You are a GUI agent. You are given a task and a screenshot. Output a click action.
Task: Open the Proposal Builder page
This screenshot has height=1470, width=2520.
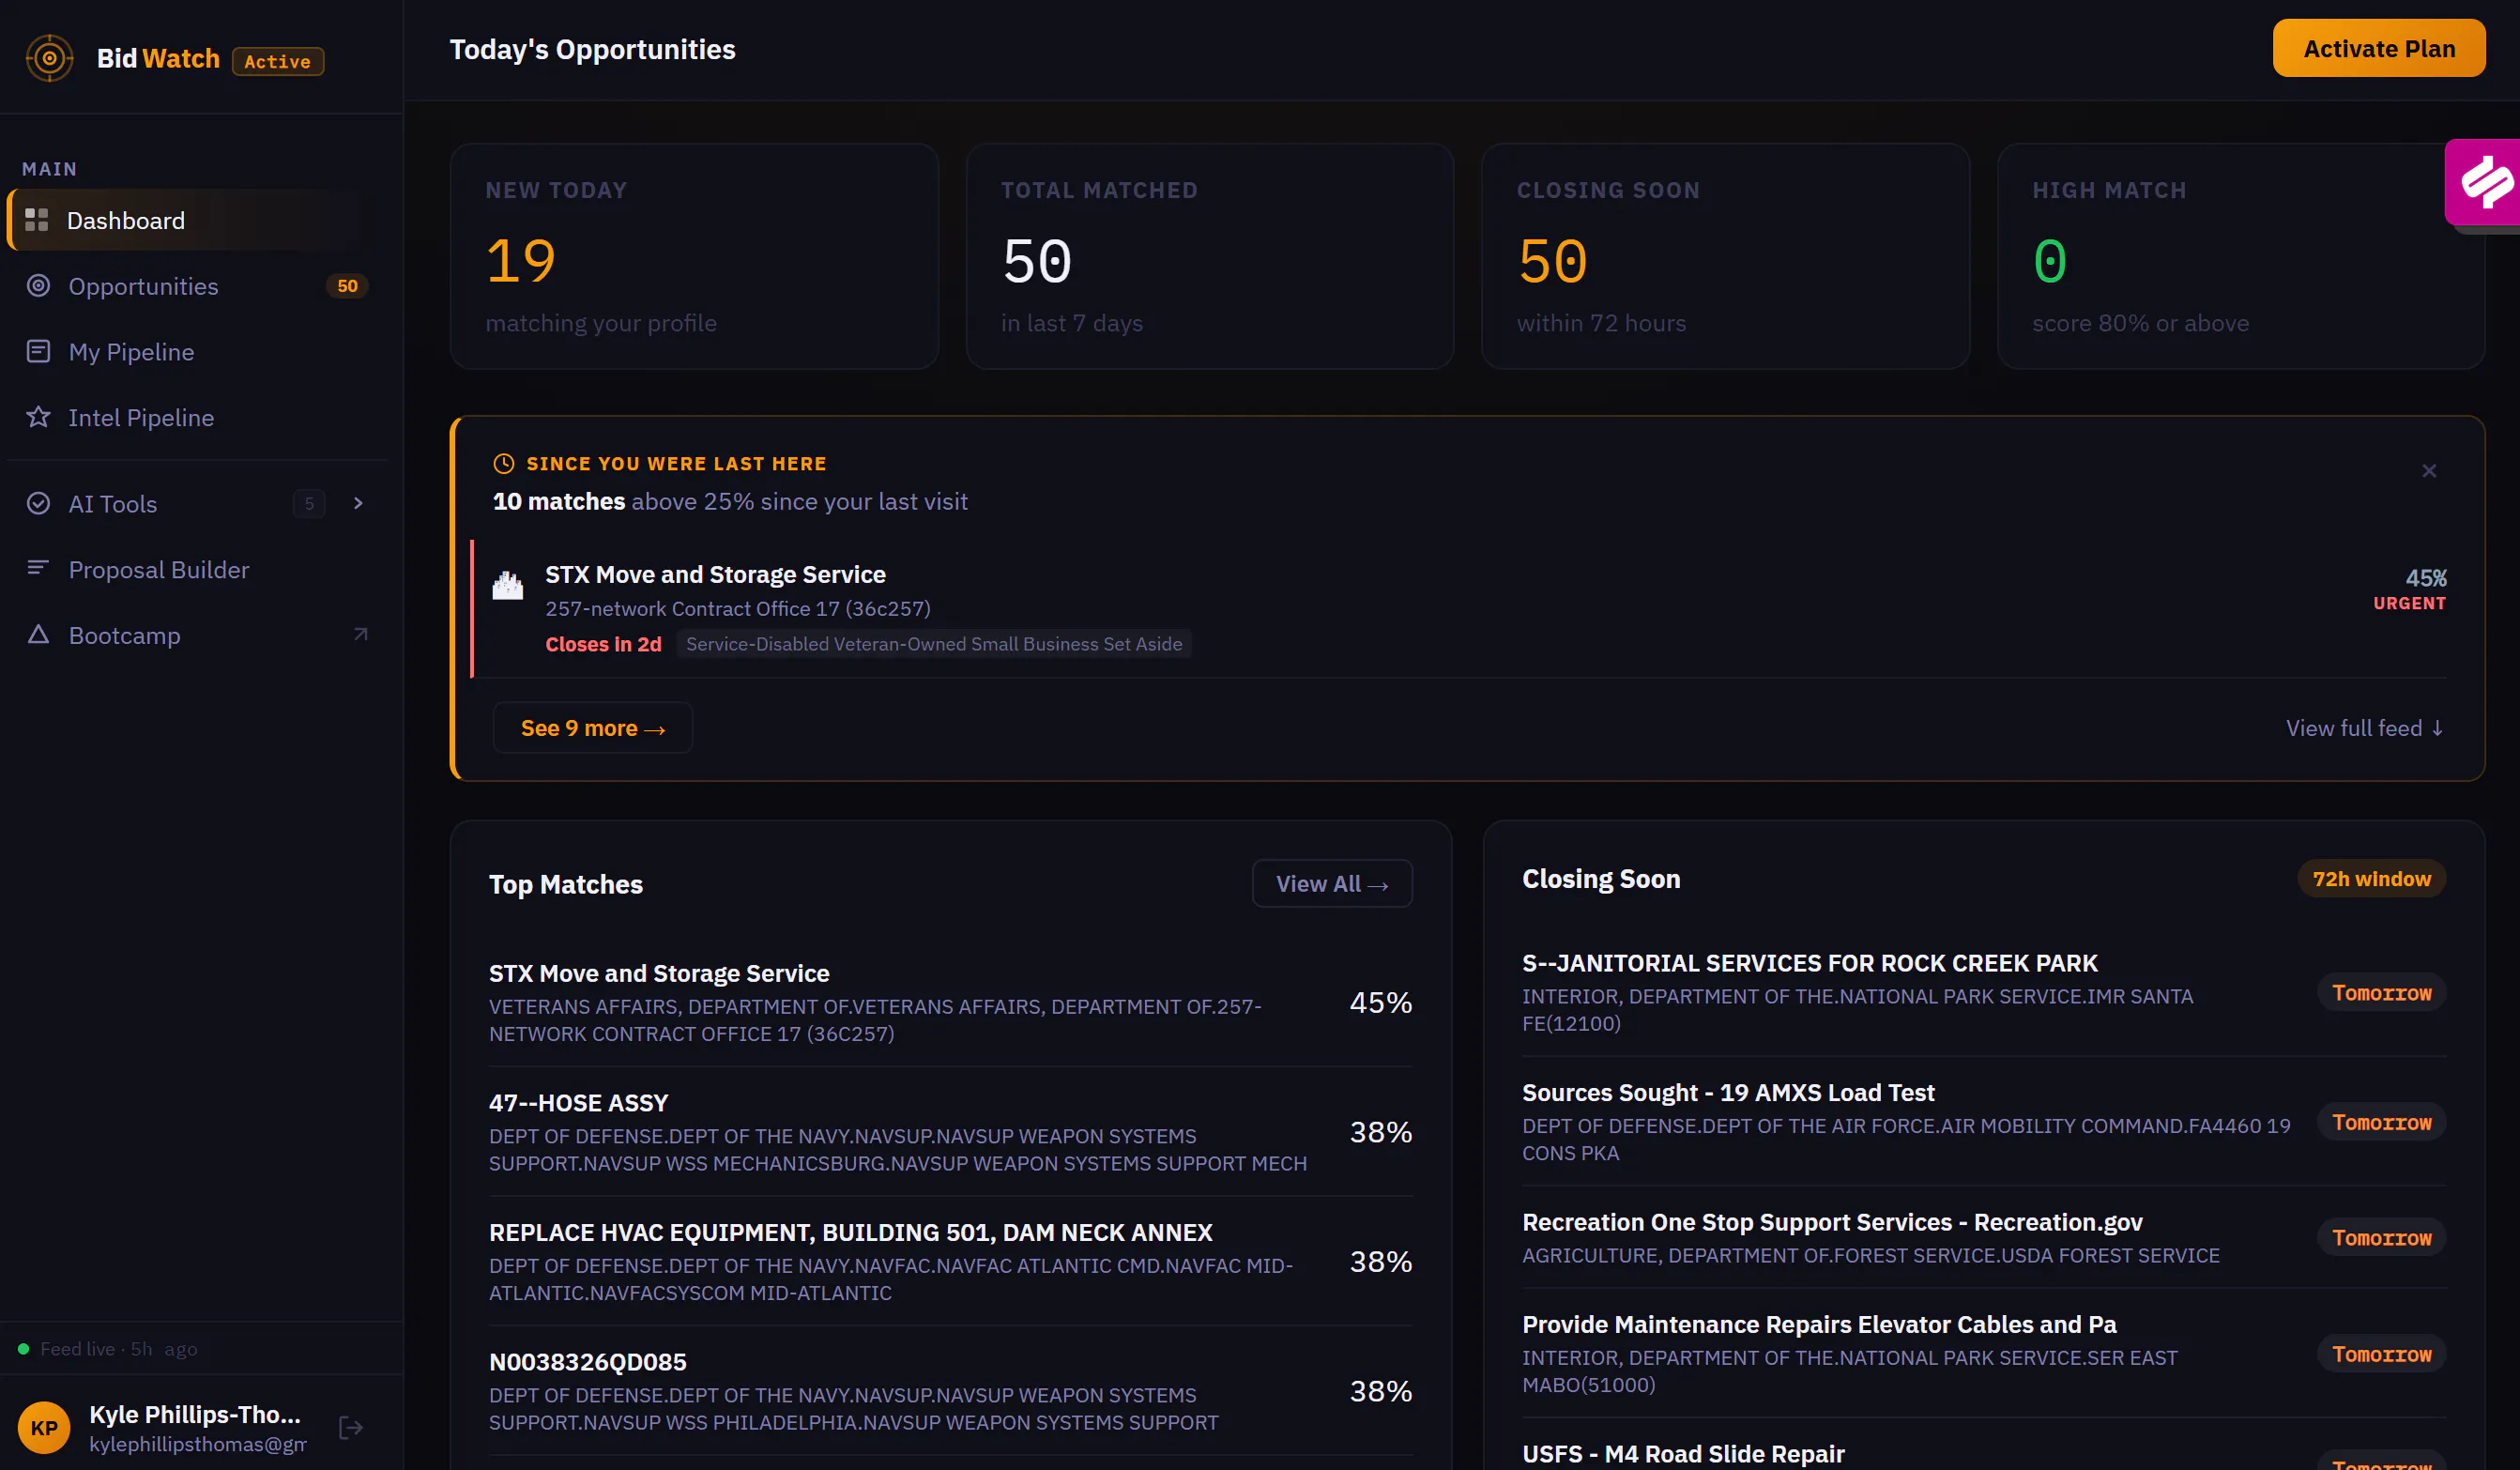point(196,569)
